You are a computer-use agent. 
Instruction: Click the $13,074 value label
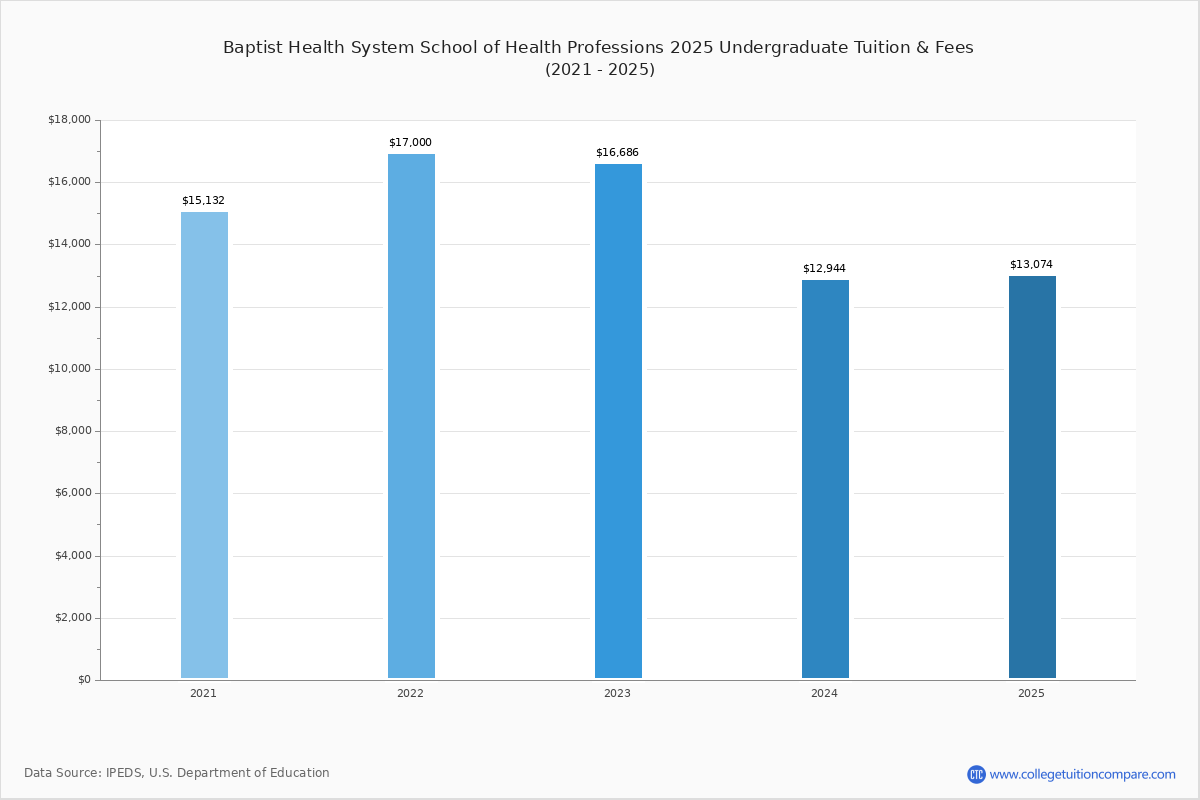point(1031,264)
